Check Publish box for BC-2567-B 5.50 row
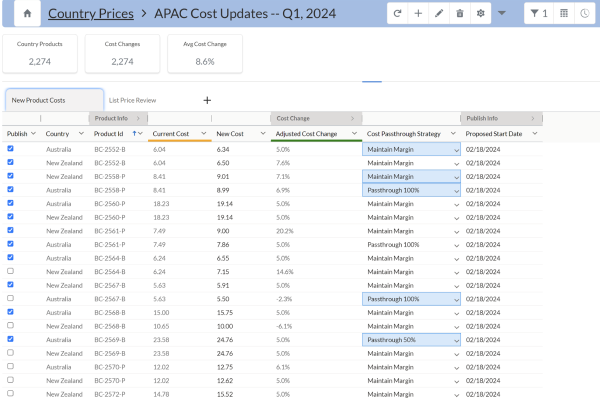The width and height of the screenshot is (600, 400). point(11,298)
